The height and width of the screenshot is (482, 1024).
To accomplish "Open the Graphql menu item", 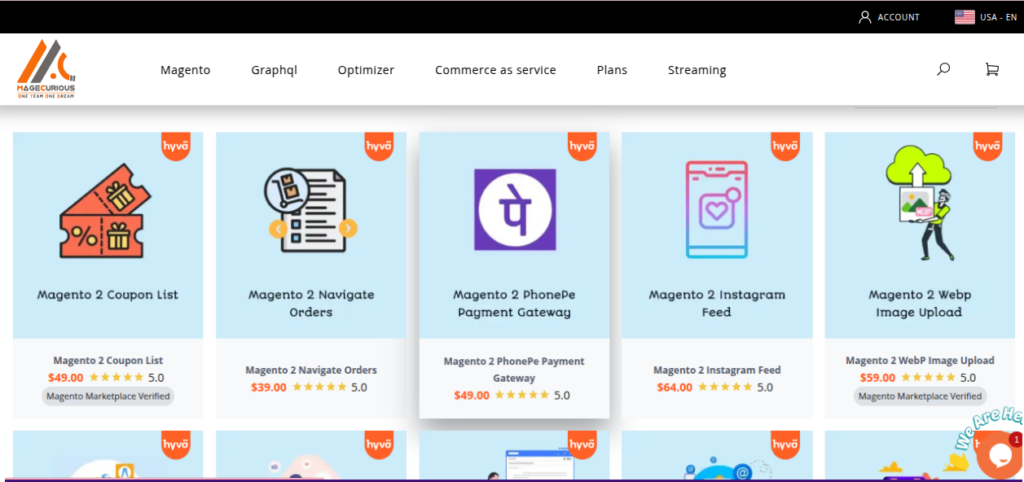I will point(274,70).
